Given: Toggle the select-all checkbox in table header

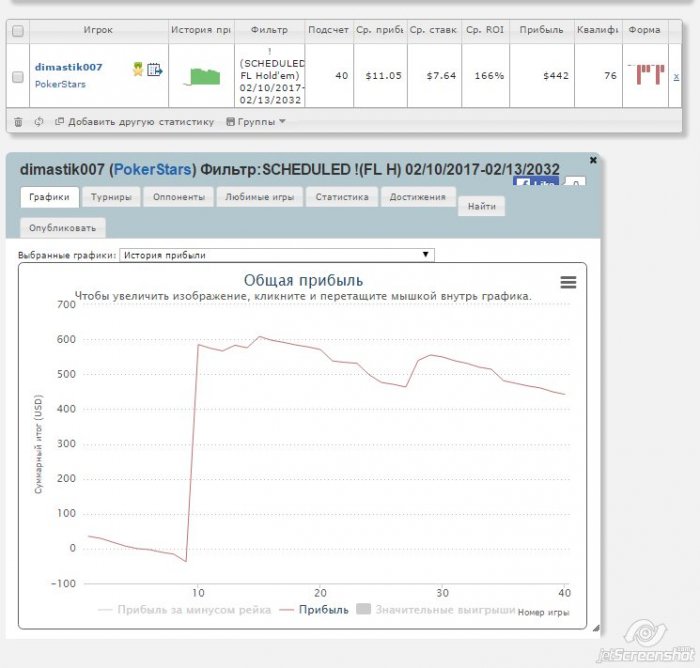Looking at the screenshot, I should [x=18, y=31].
